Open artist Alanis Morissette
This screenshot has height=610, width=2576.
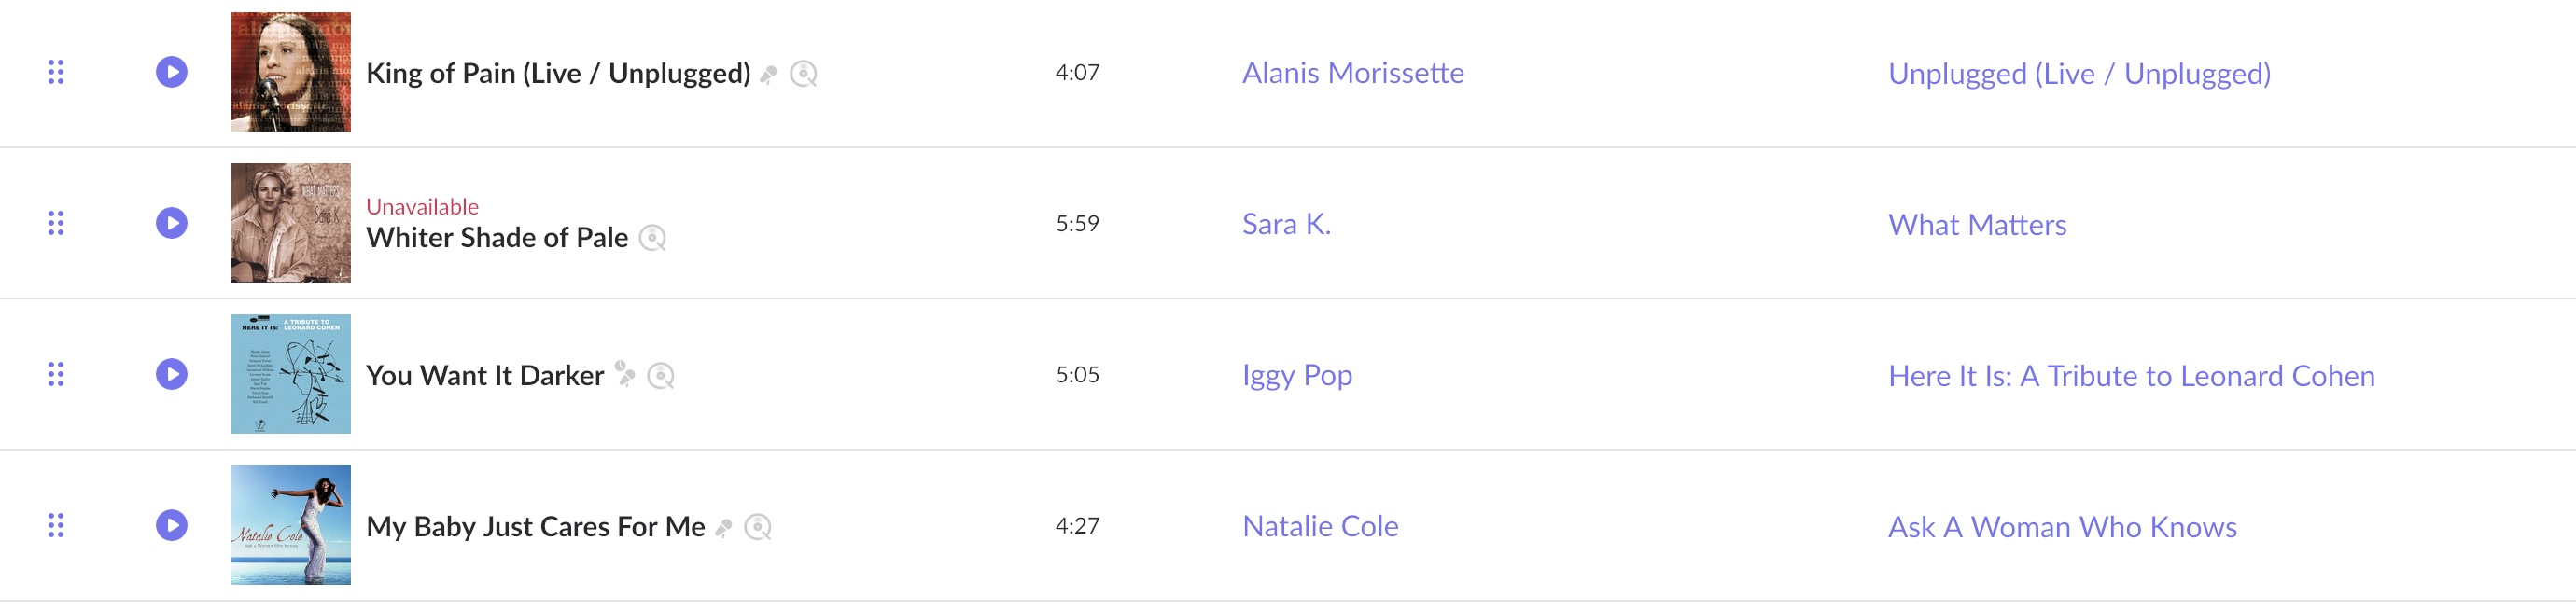(1353, 73)
